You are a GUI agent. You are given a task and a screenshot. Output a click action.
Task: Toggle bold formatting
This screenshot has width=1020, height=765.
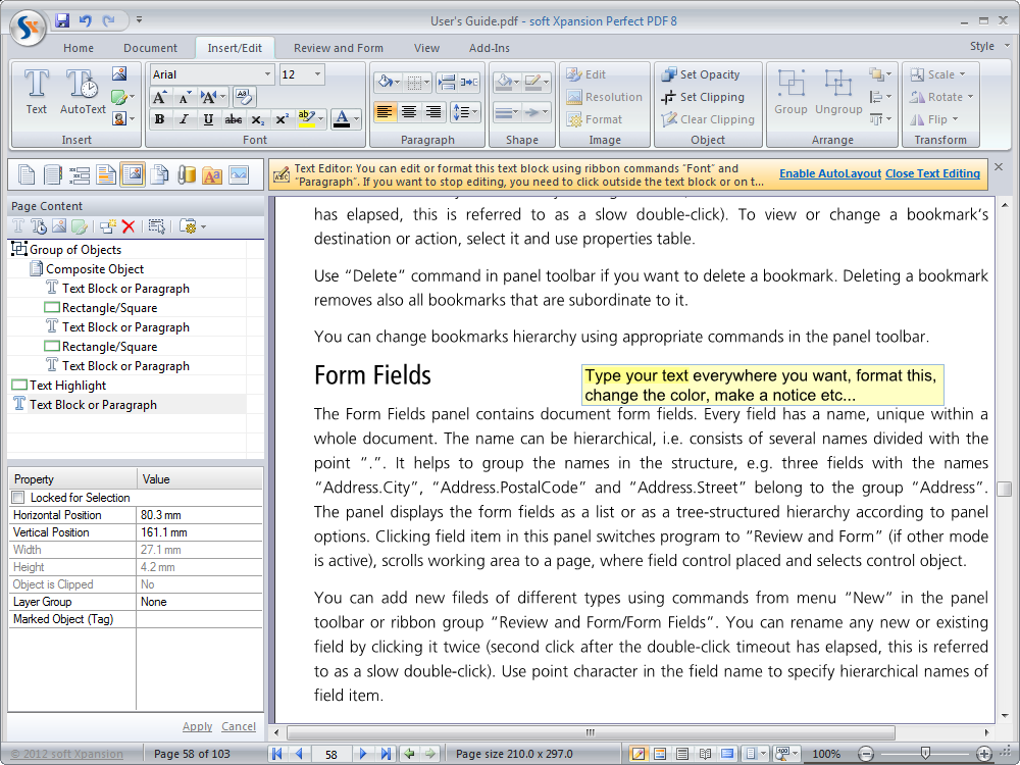[159, 120]
